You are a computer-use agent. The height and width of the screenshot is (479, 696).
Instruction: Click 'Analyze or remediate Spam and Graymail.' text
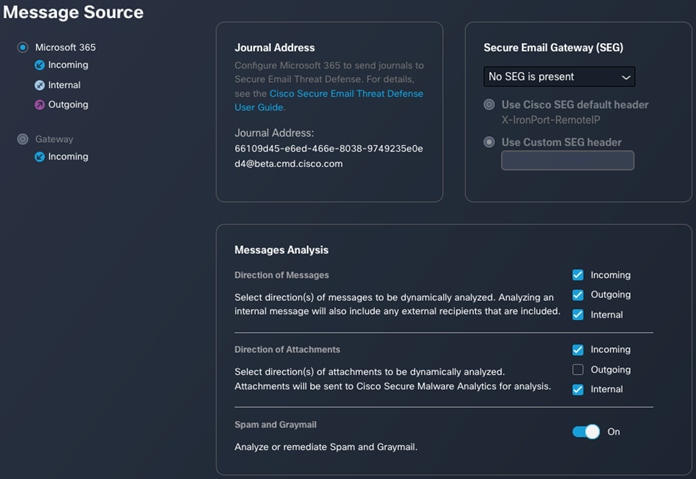pyautogui.click(x=326, y=447)
